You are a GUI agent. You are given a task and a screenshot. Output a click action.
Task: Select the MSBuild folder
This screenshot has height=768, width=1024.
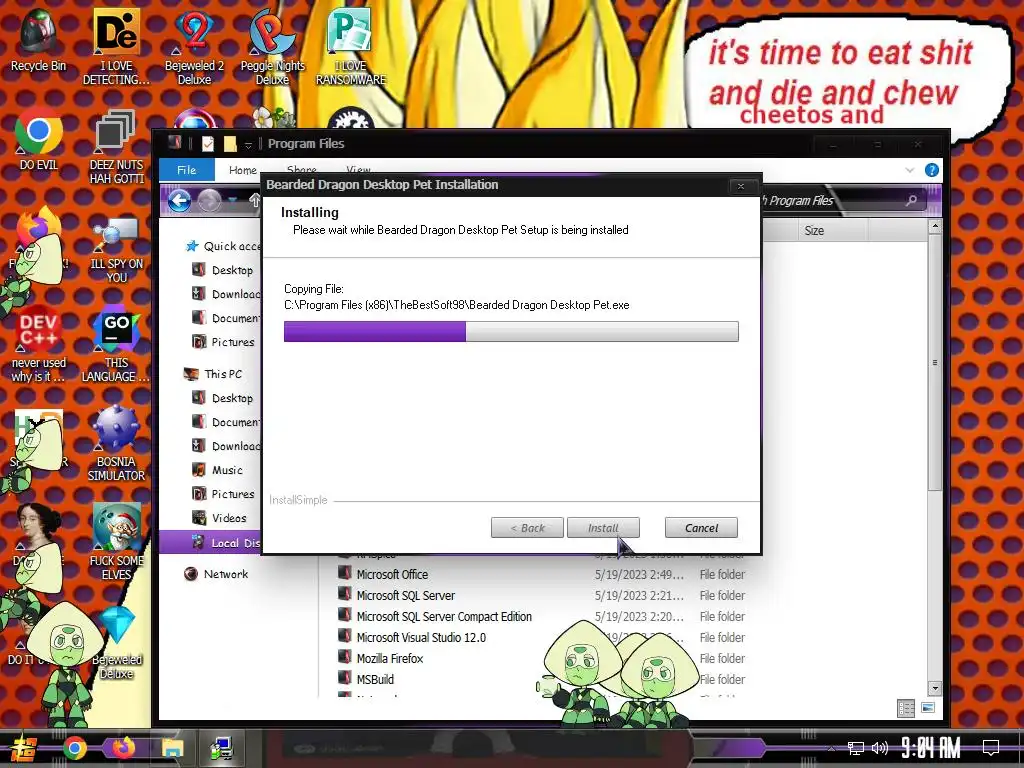376,679
